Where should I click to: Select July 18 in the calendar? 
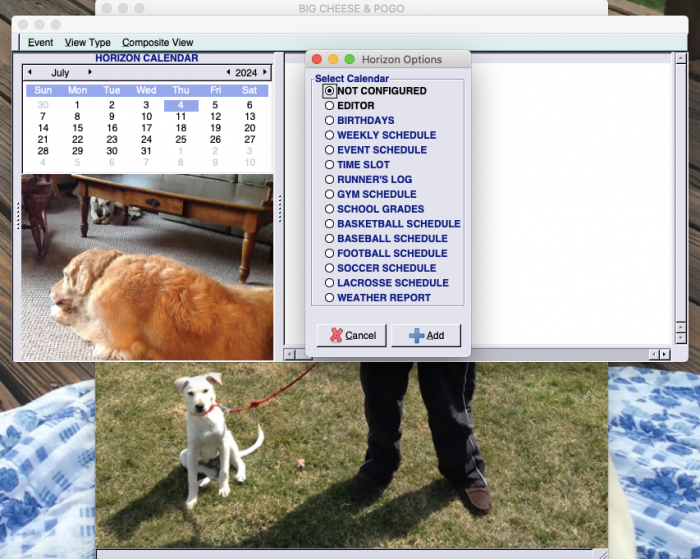point(181,128)
